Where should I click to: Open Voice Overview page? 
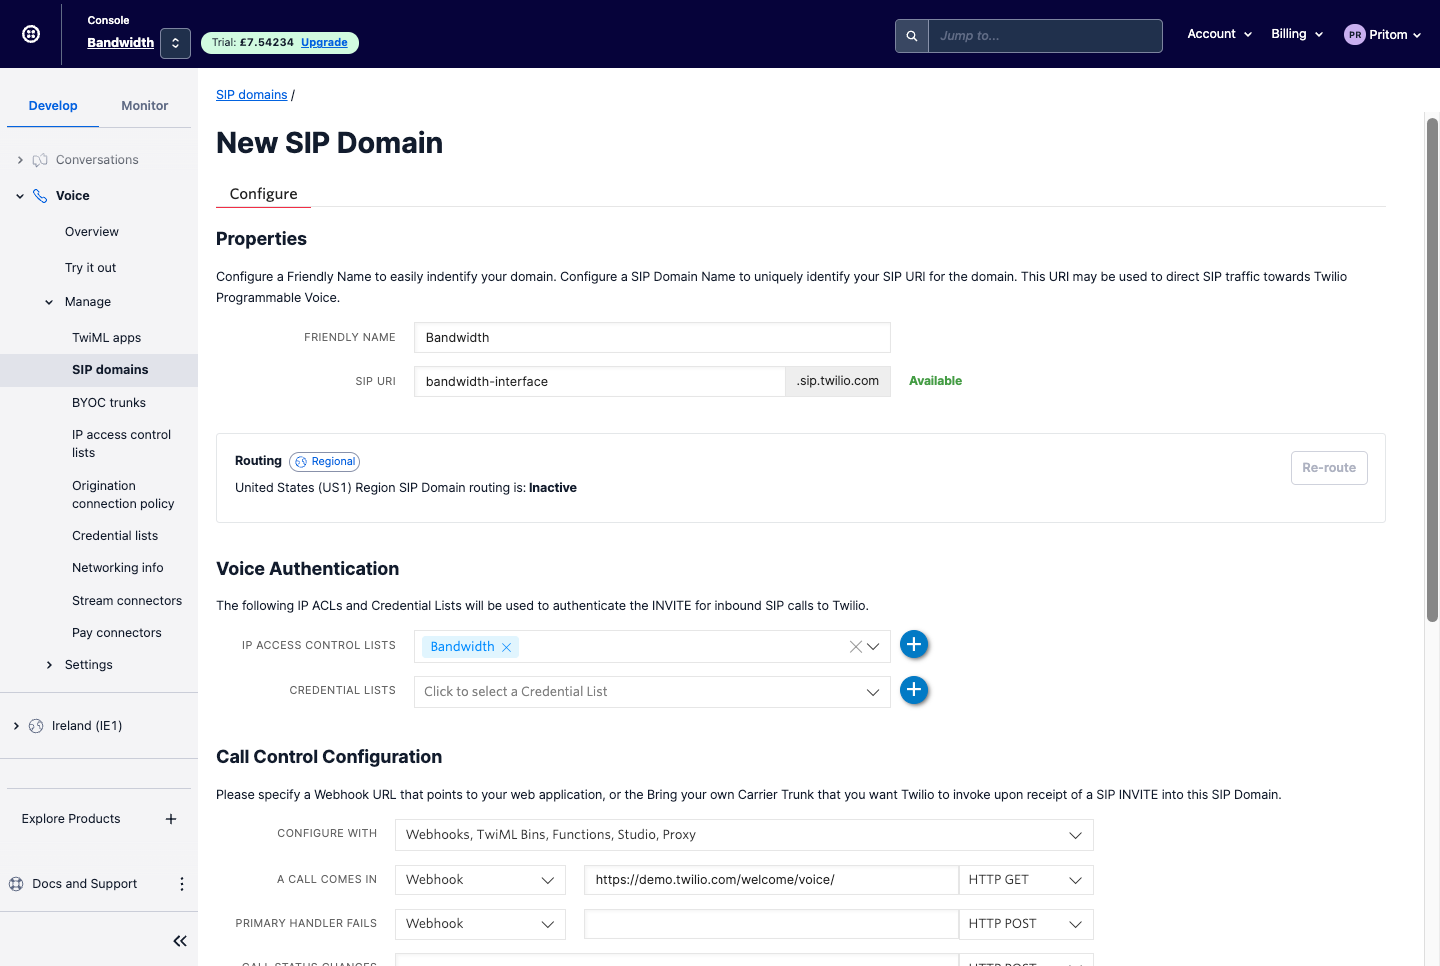click(92, 232)
